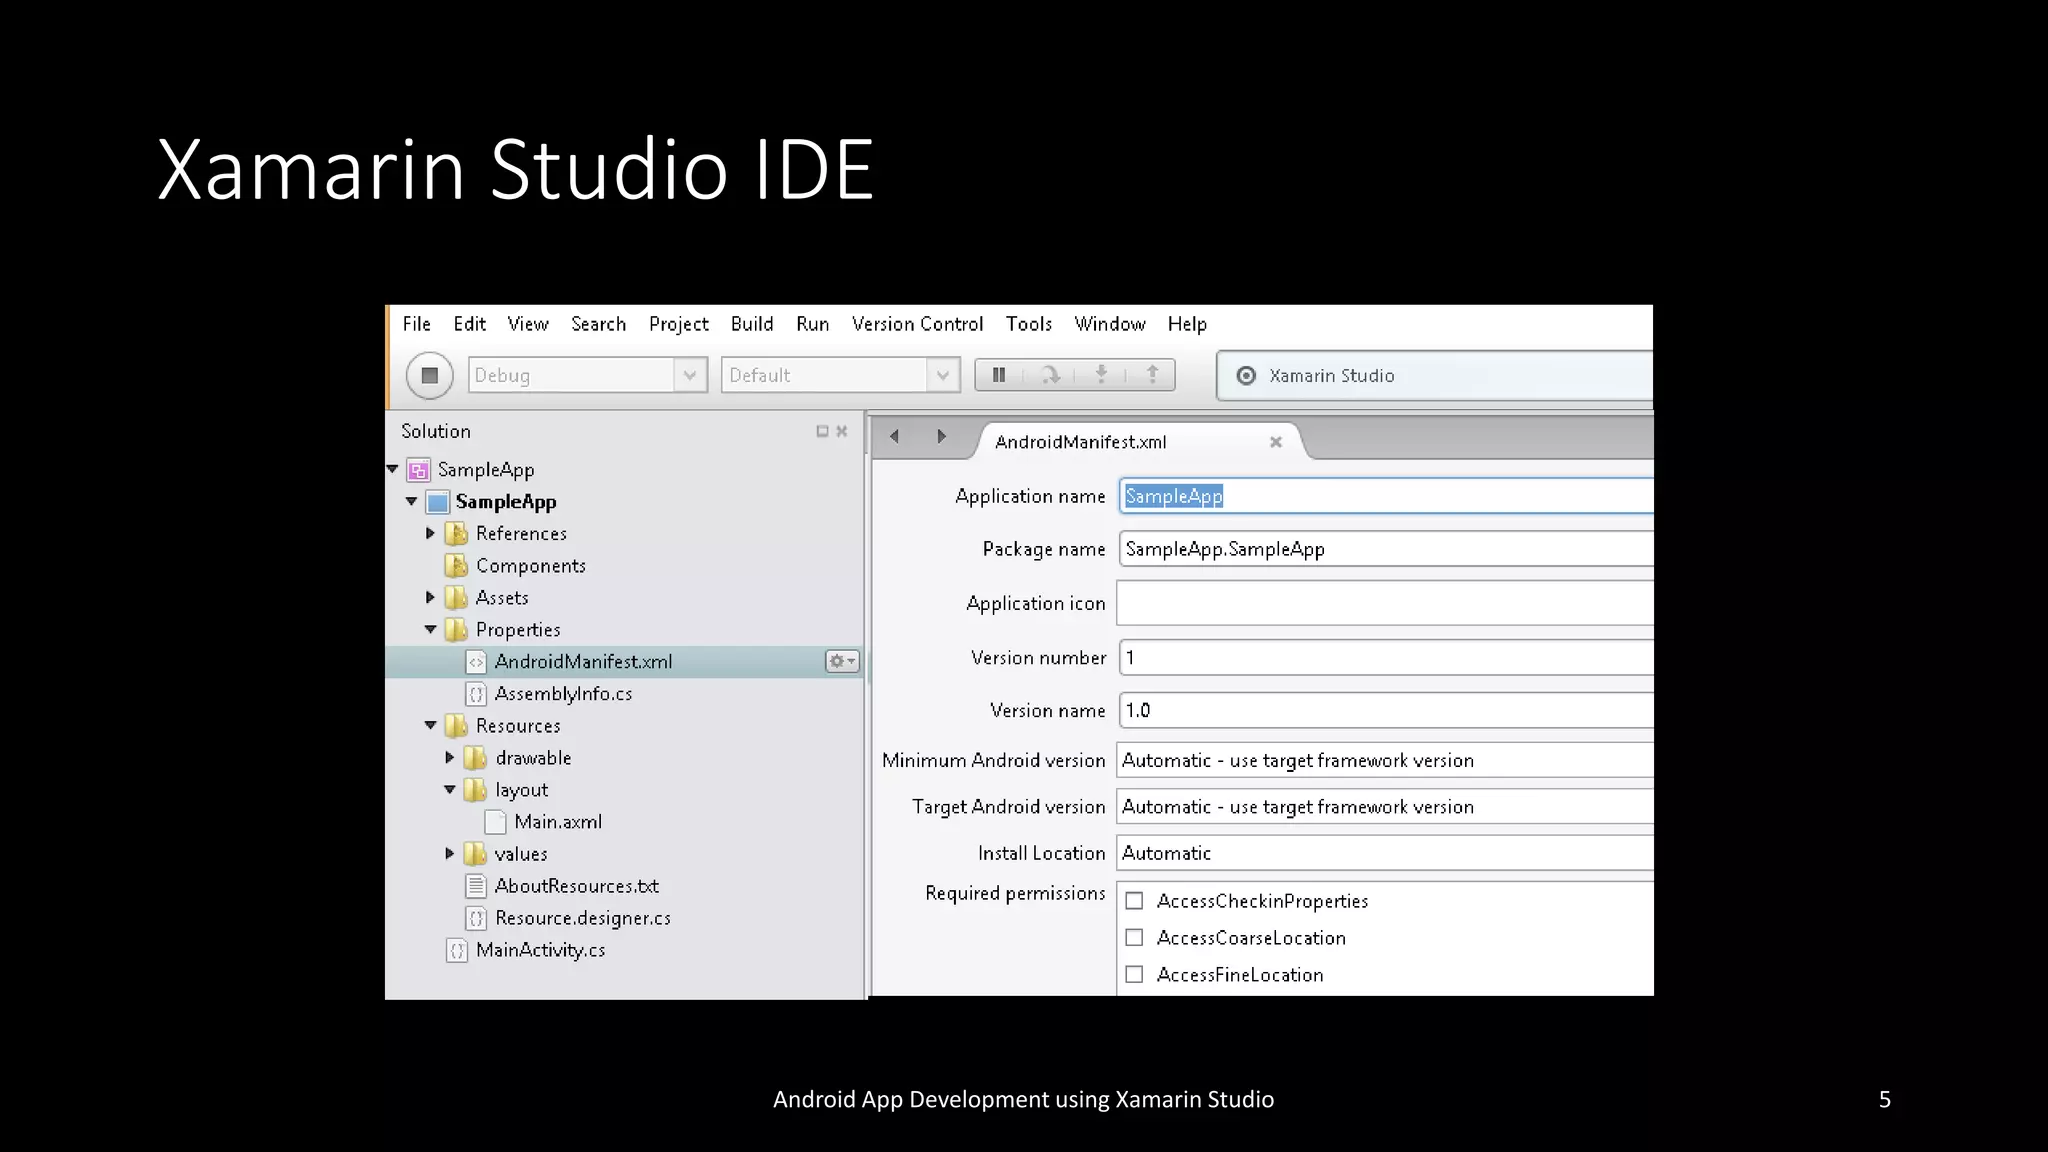Screen dimensions: 2048x1152
Task: Collapse the Properties folder
Action: pos(431,629)
